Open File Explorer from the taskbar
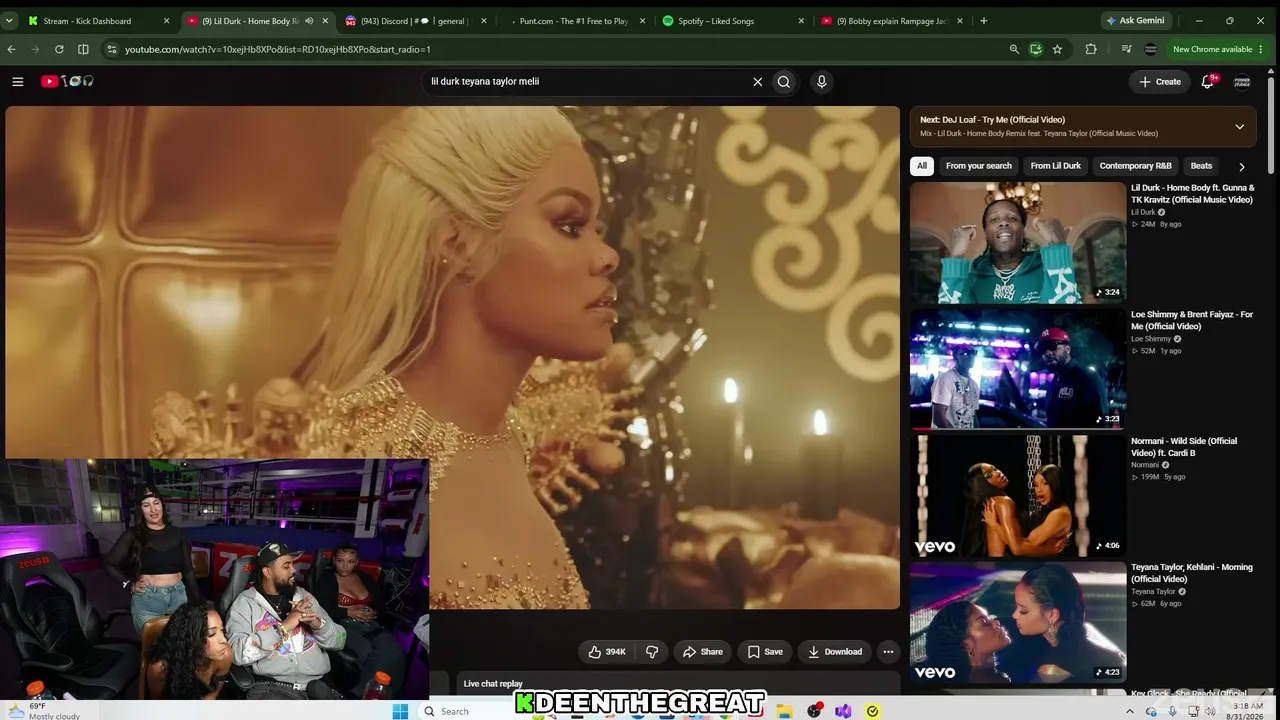The width and height of the screenshot is (1280, 720). (785, 711)
